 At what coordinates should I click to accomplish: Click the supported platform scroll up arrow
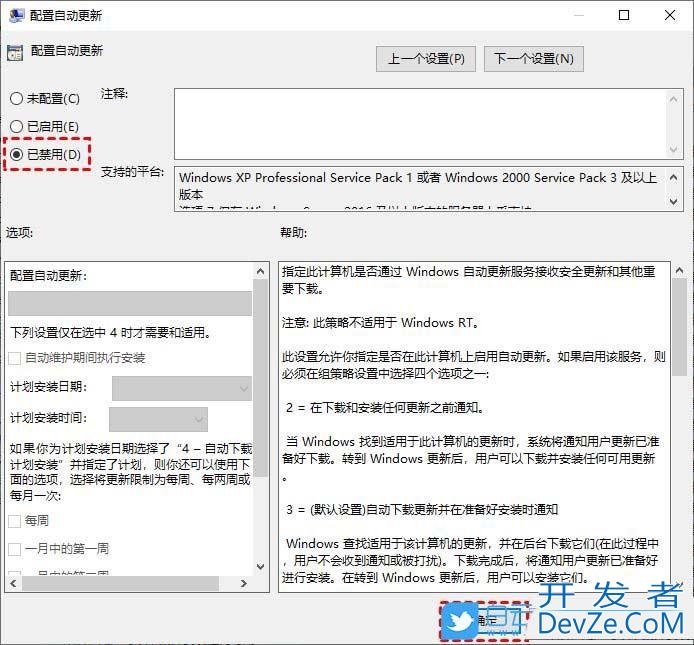tap(674, 178)
